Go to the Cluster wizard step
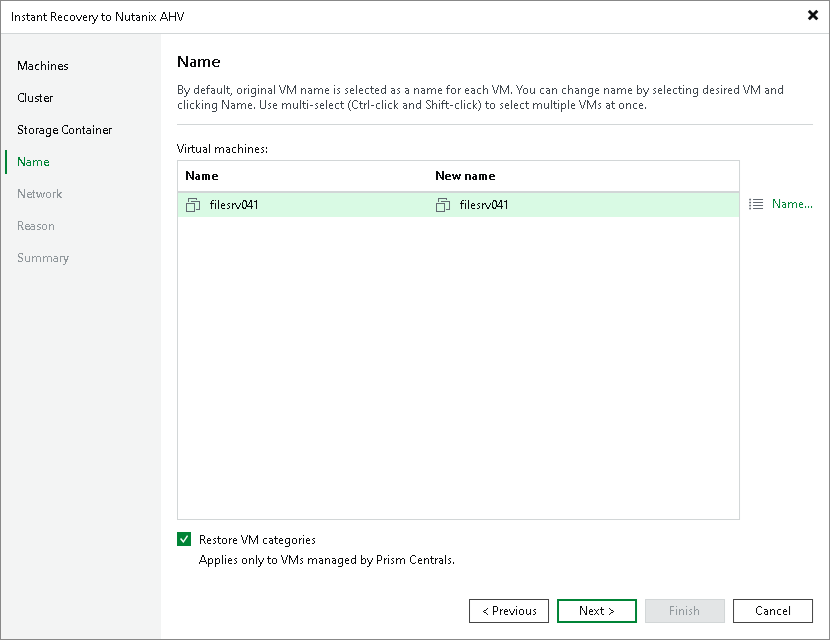The width and height of the screenshot is (830, 640). click(x=35, y=98)
